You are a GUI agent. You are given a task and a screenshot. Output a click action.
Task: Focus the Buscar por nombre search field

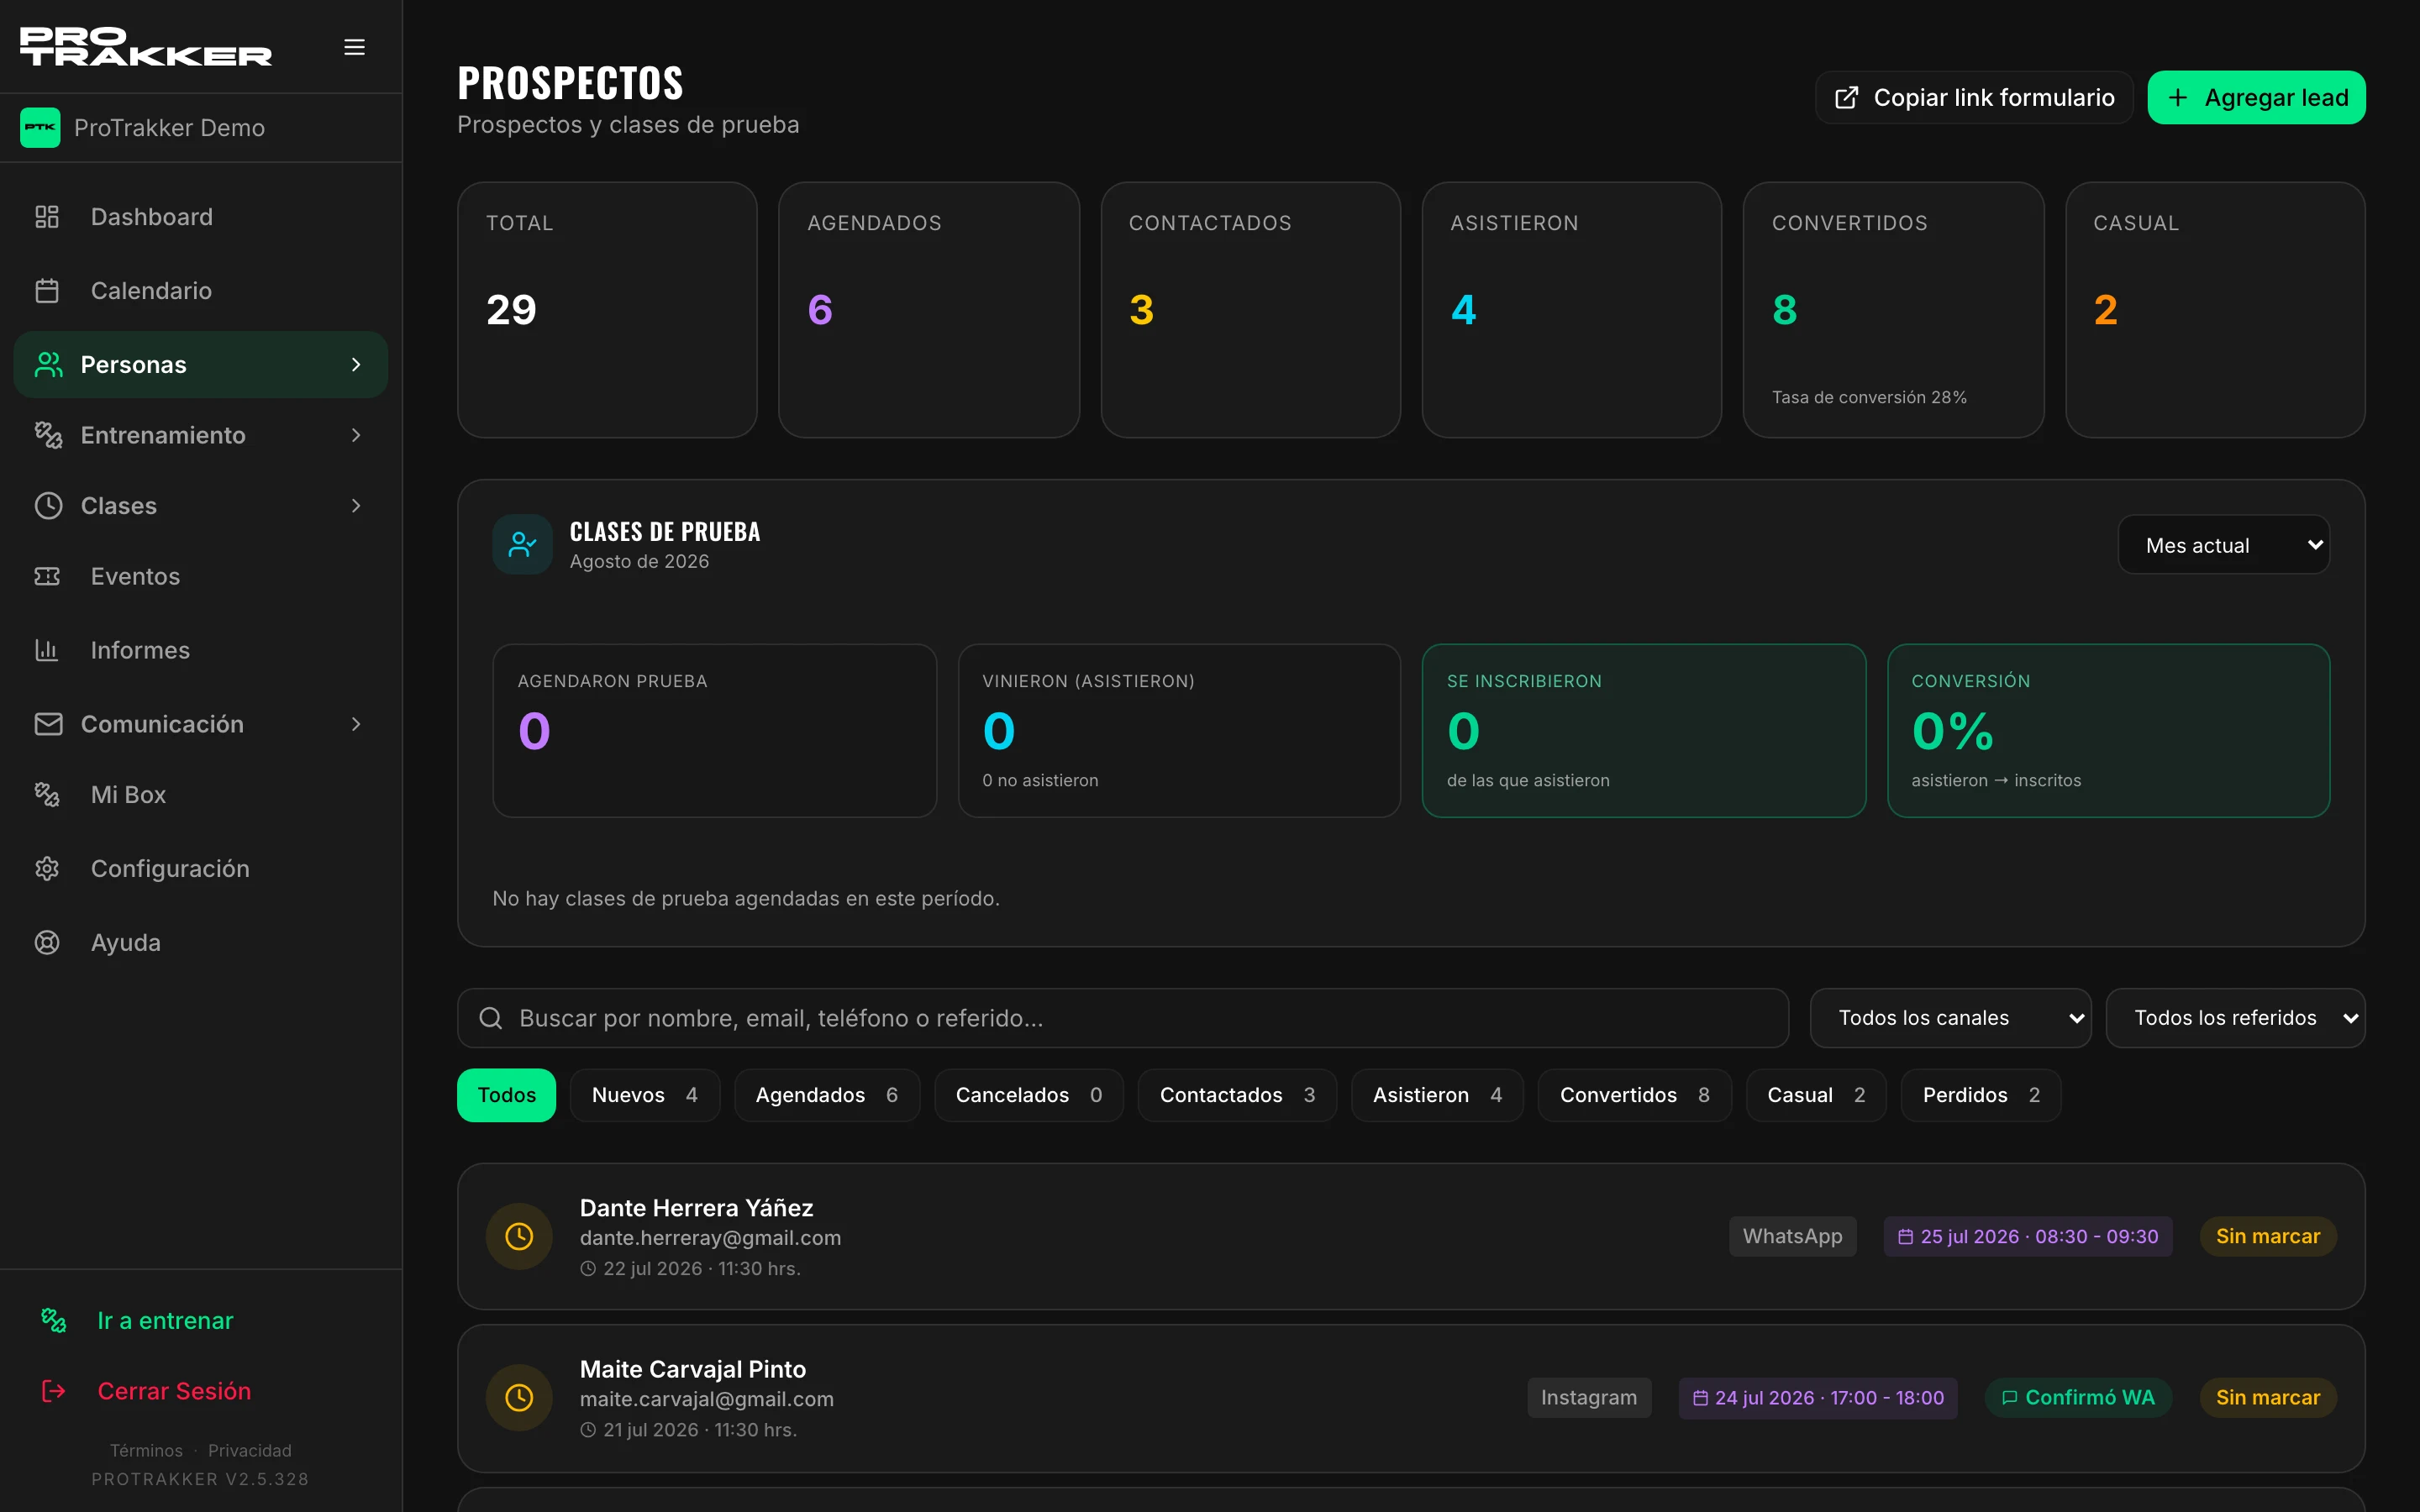(x=1122, y=1018)
